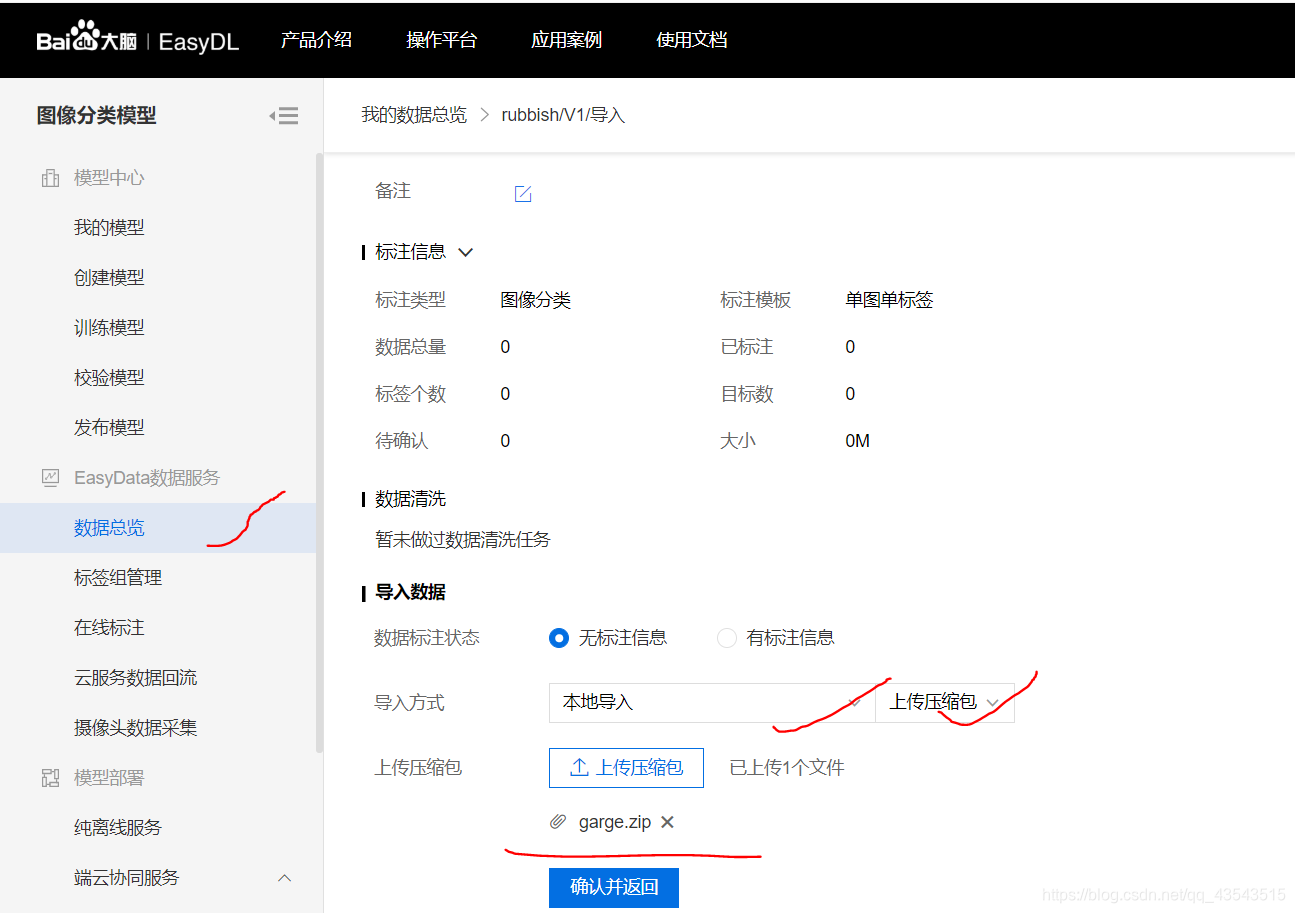
Task: Click the 图像分类模型 sidebar title
Action: coord(97,115)
